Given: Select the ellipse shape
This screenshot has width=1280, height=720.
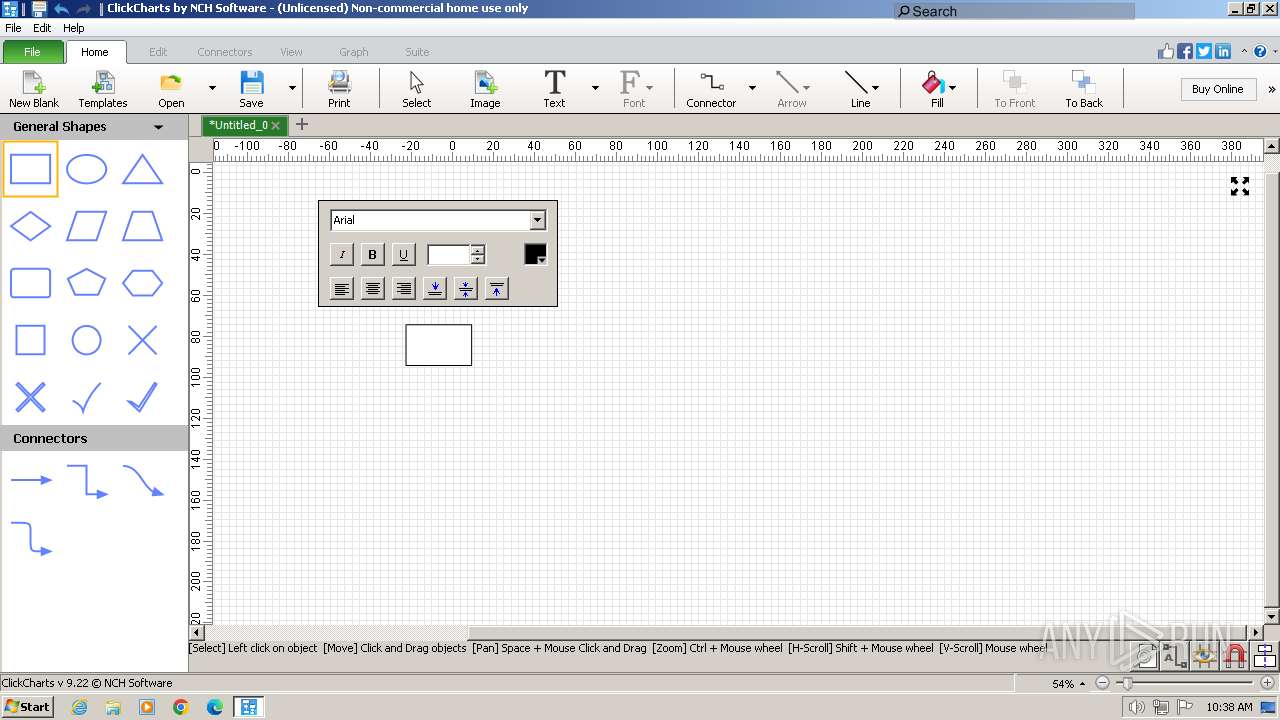Looking at the screenshot, I should click(86, 169).
